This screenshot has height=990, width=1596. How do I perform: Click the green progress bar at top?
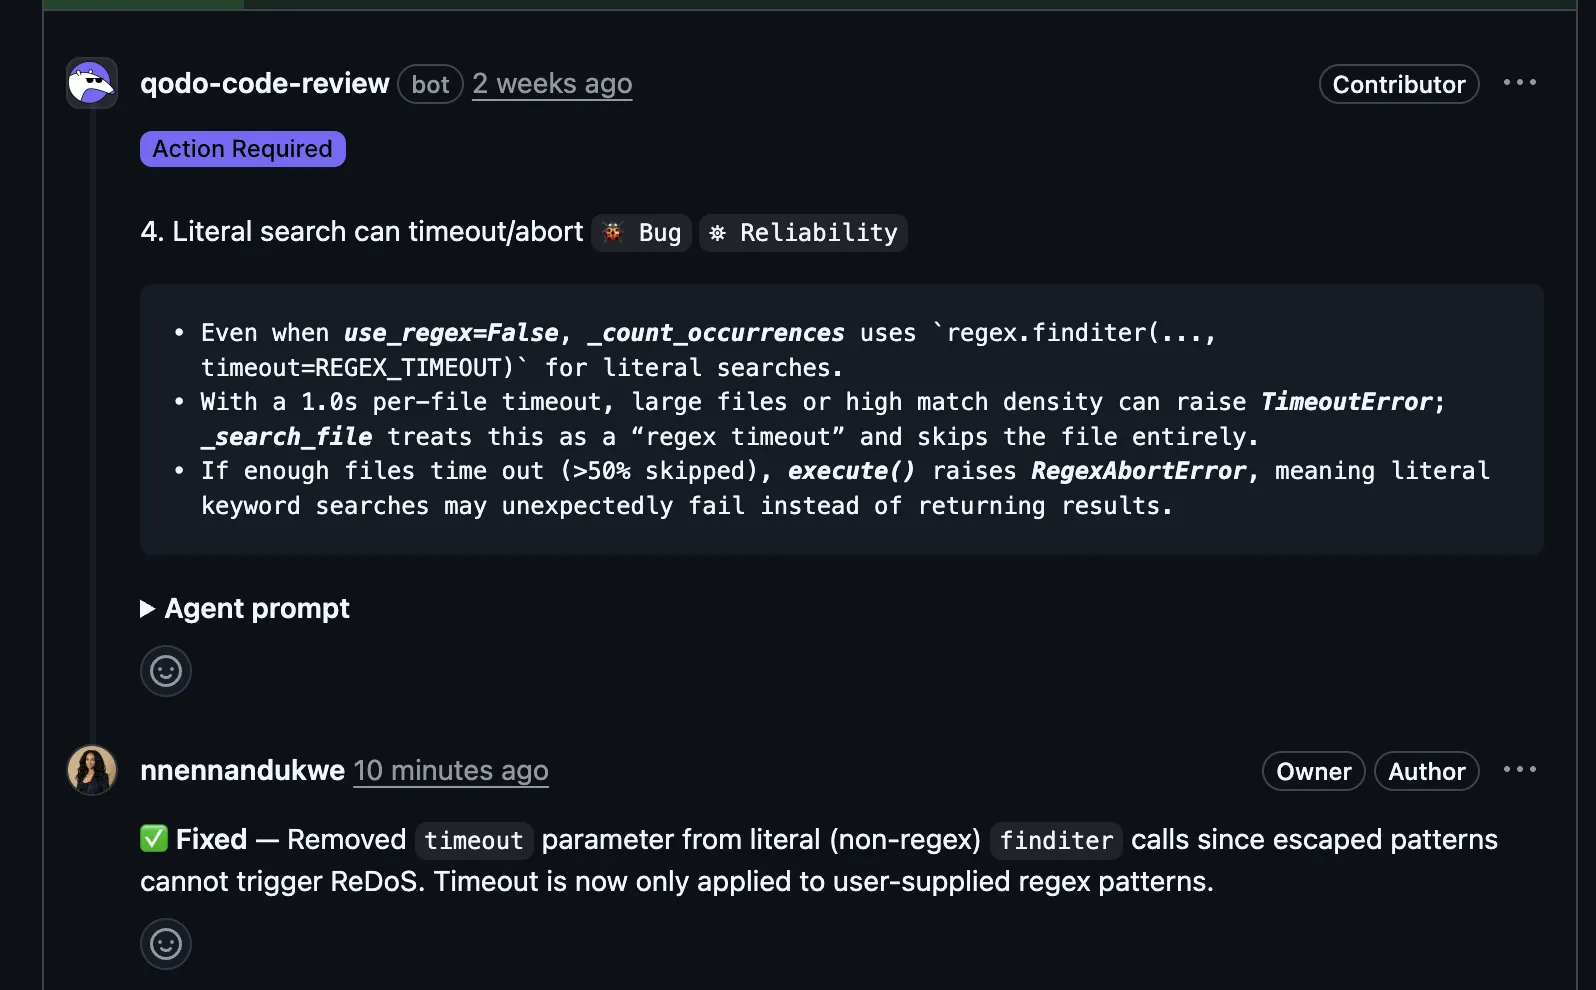(x=143, y=5)
